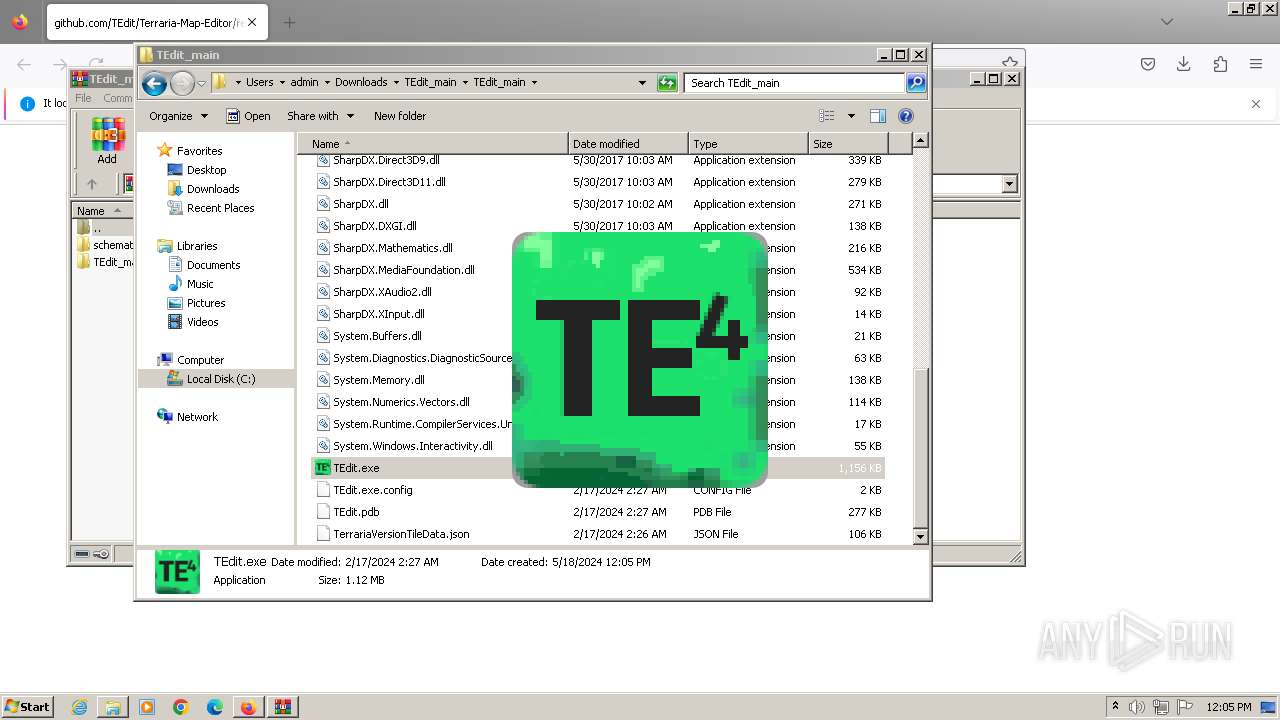Click the search magnifier in the TEdit_main window
Viewport: 1280px width, 720px height.
coord(916,83)
